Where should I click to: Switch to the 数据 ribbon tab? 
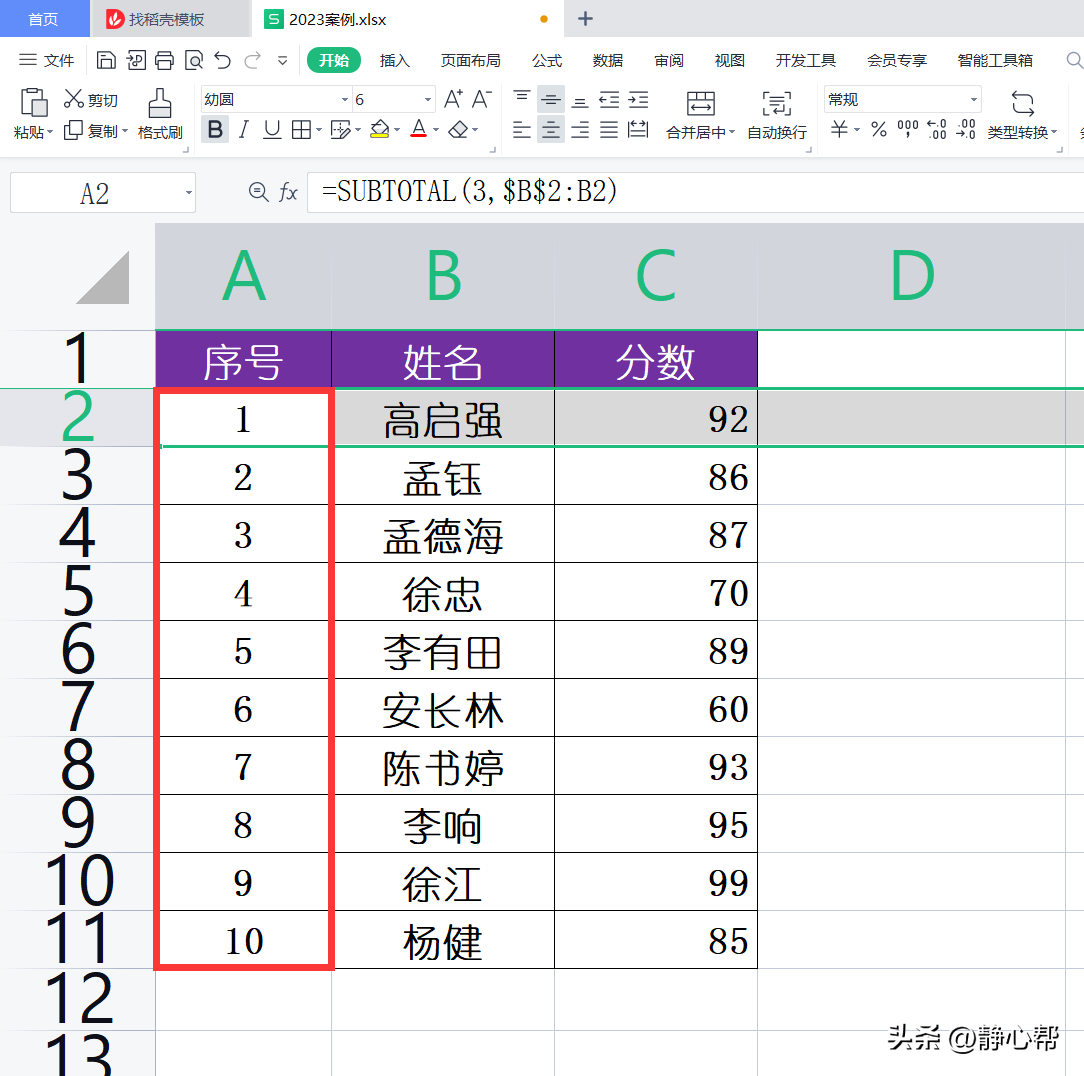pos(608,61)
